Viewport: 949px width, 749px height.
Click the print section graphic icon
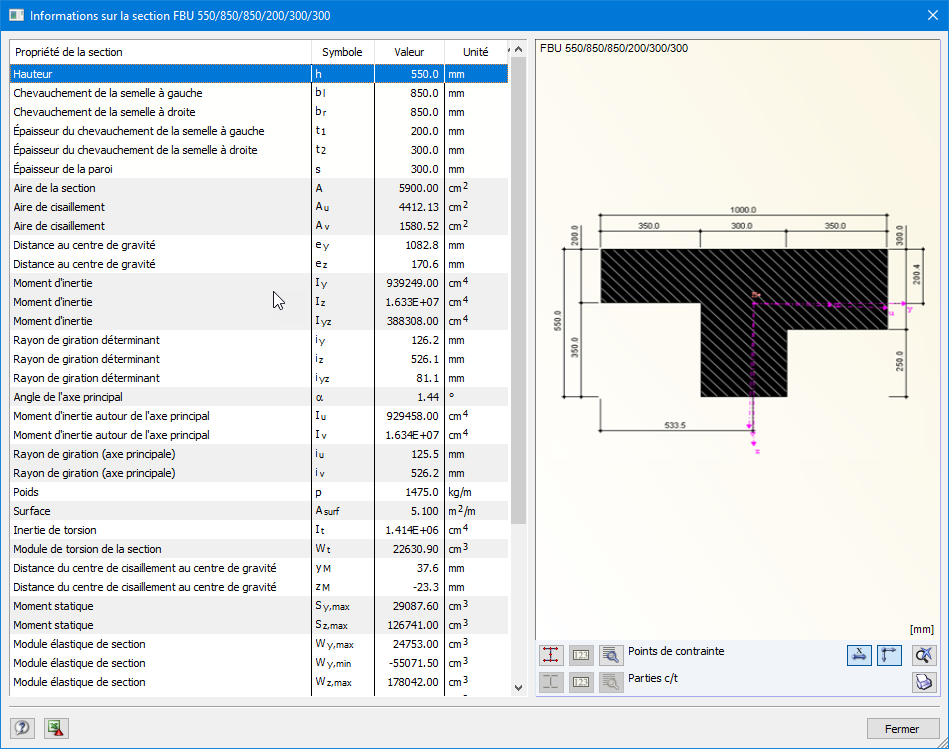click(x=923, y=682)
